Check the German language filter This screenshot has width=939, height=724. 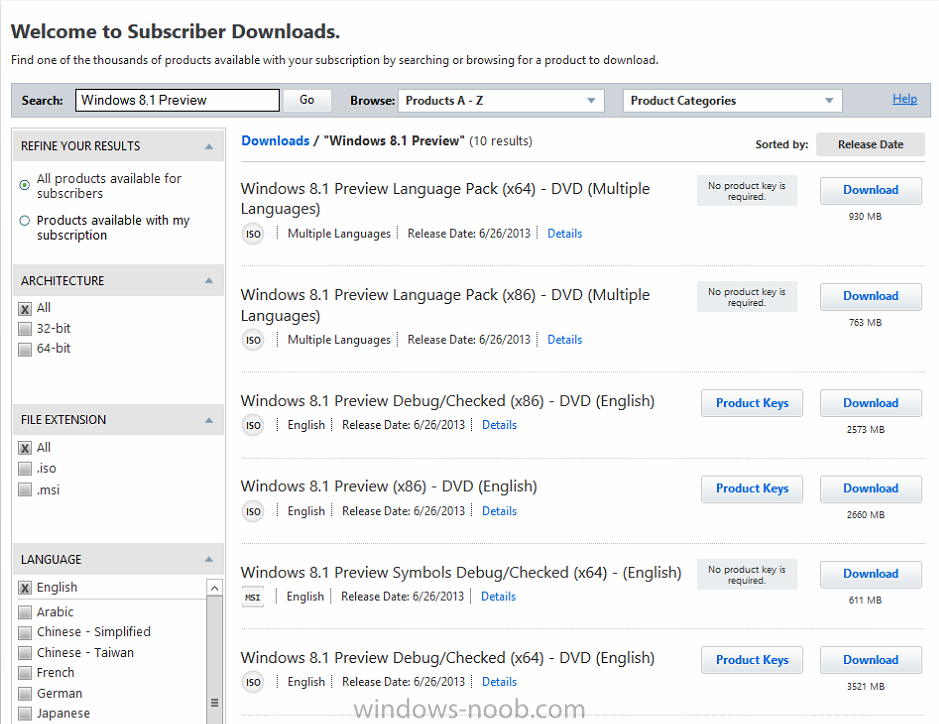coord(25,693)
